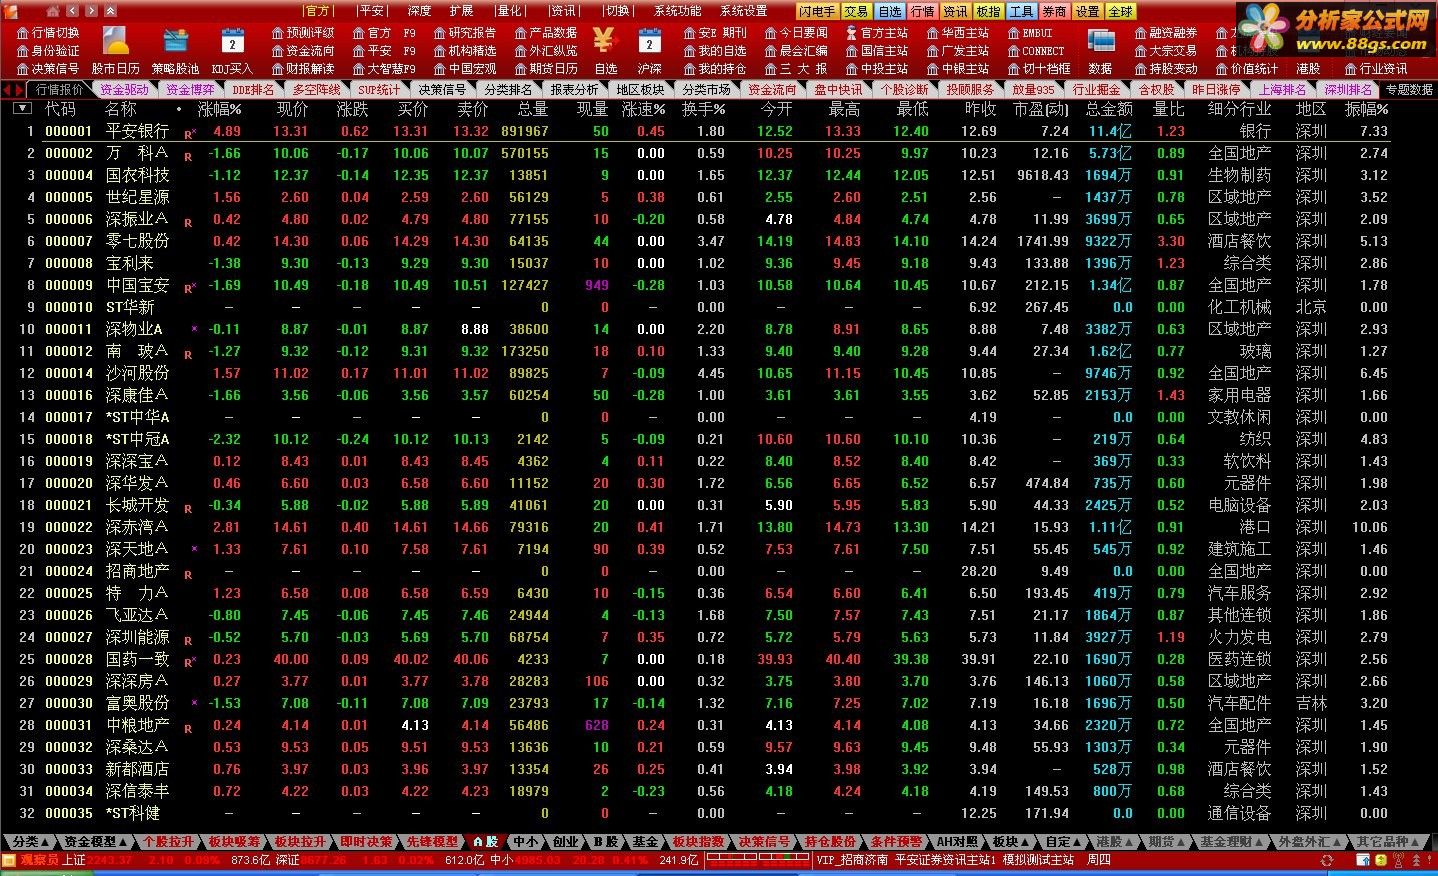Open the 深度 top menu
The image size is (1438, 876).
(420, 11)
